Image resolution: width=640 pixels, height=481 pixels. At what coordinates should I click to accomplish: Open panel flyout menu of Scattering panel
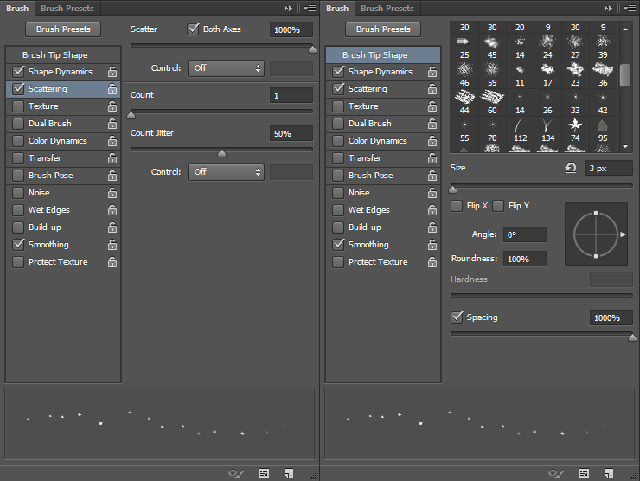[308, 8]
